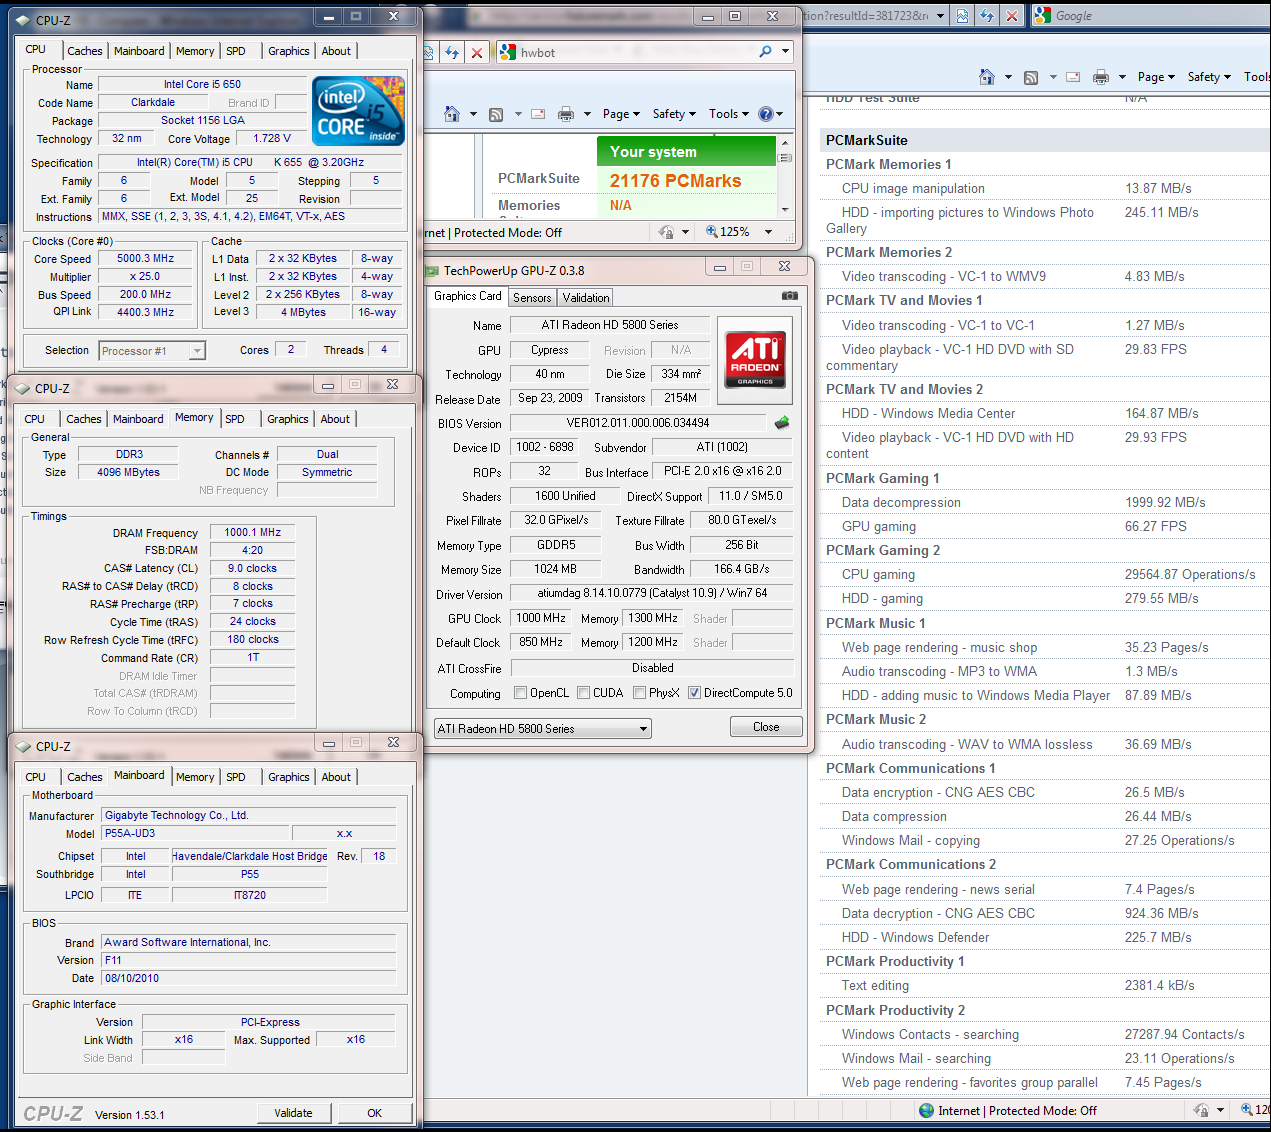Open the ATI Radeon HD 5800 Series dropdown
Screen dimensions: 1271x1132
point(643,729)
